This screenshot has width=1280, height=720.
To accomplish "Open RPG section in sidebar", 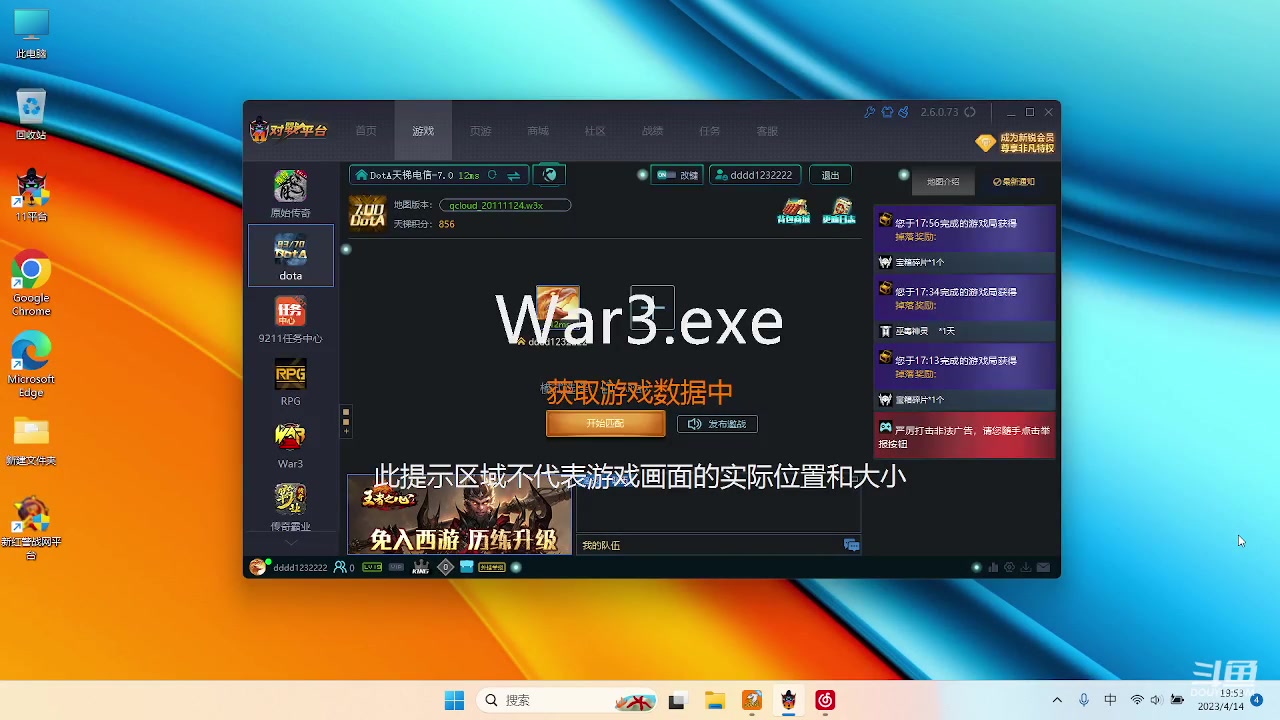I will (x=290, y=382).
